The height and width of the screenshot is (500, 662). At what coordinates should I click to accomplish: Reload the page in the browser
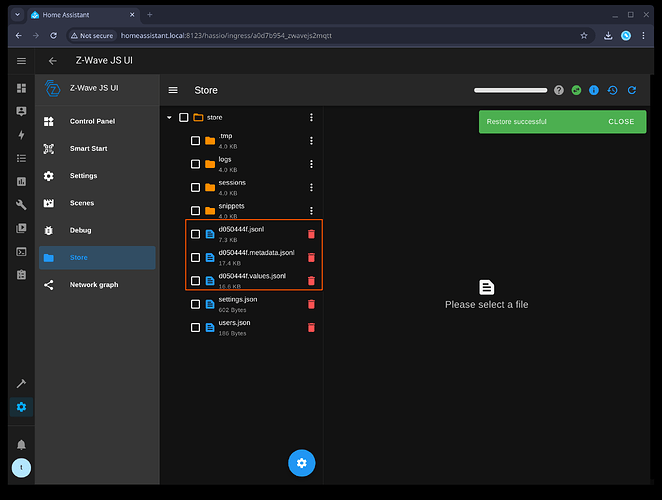(x=53, y=35)
